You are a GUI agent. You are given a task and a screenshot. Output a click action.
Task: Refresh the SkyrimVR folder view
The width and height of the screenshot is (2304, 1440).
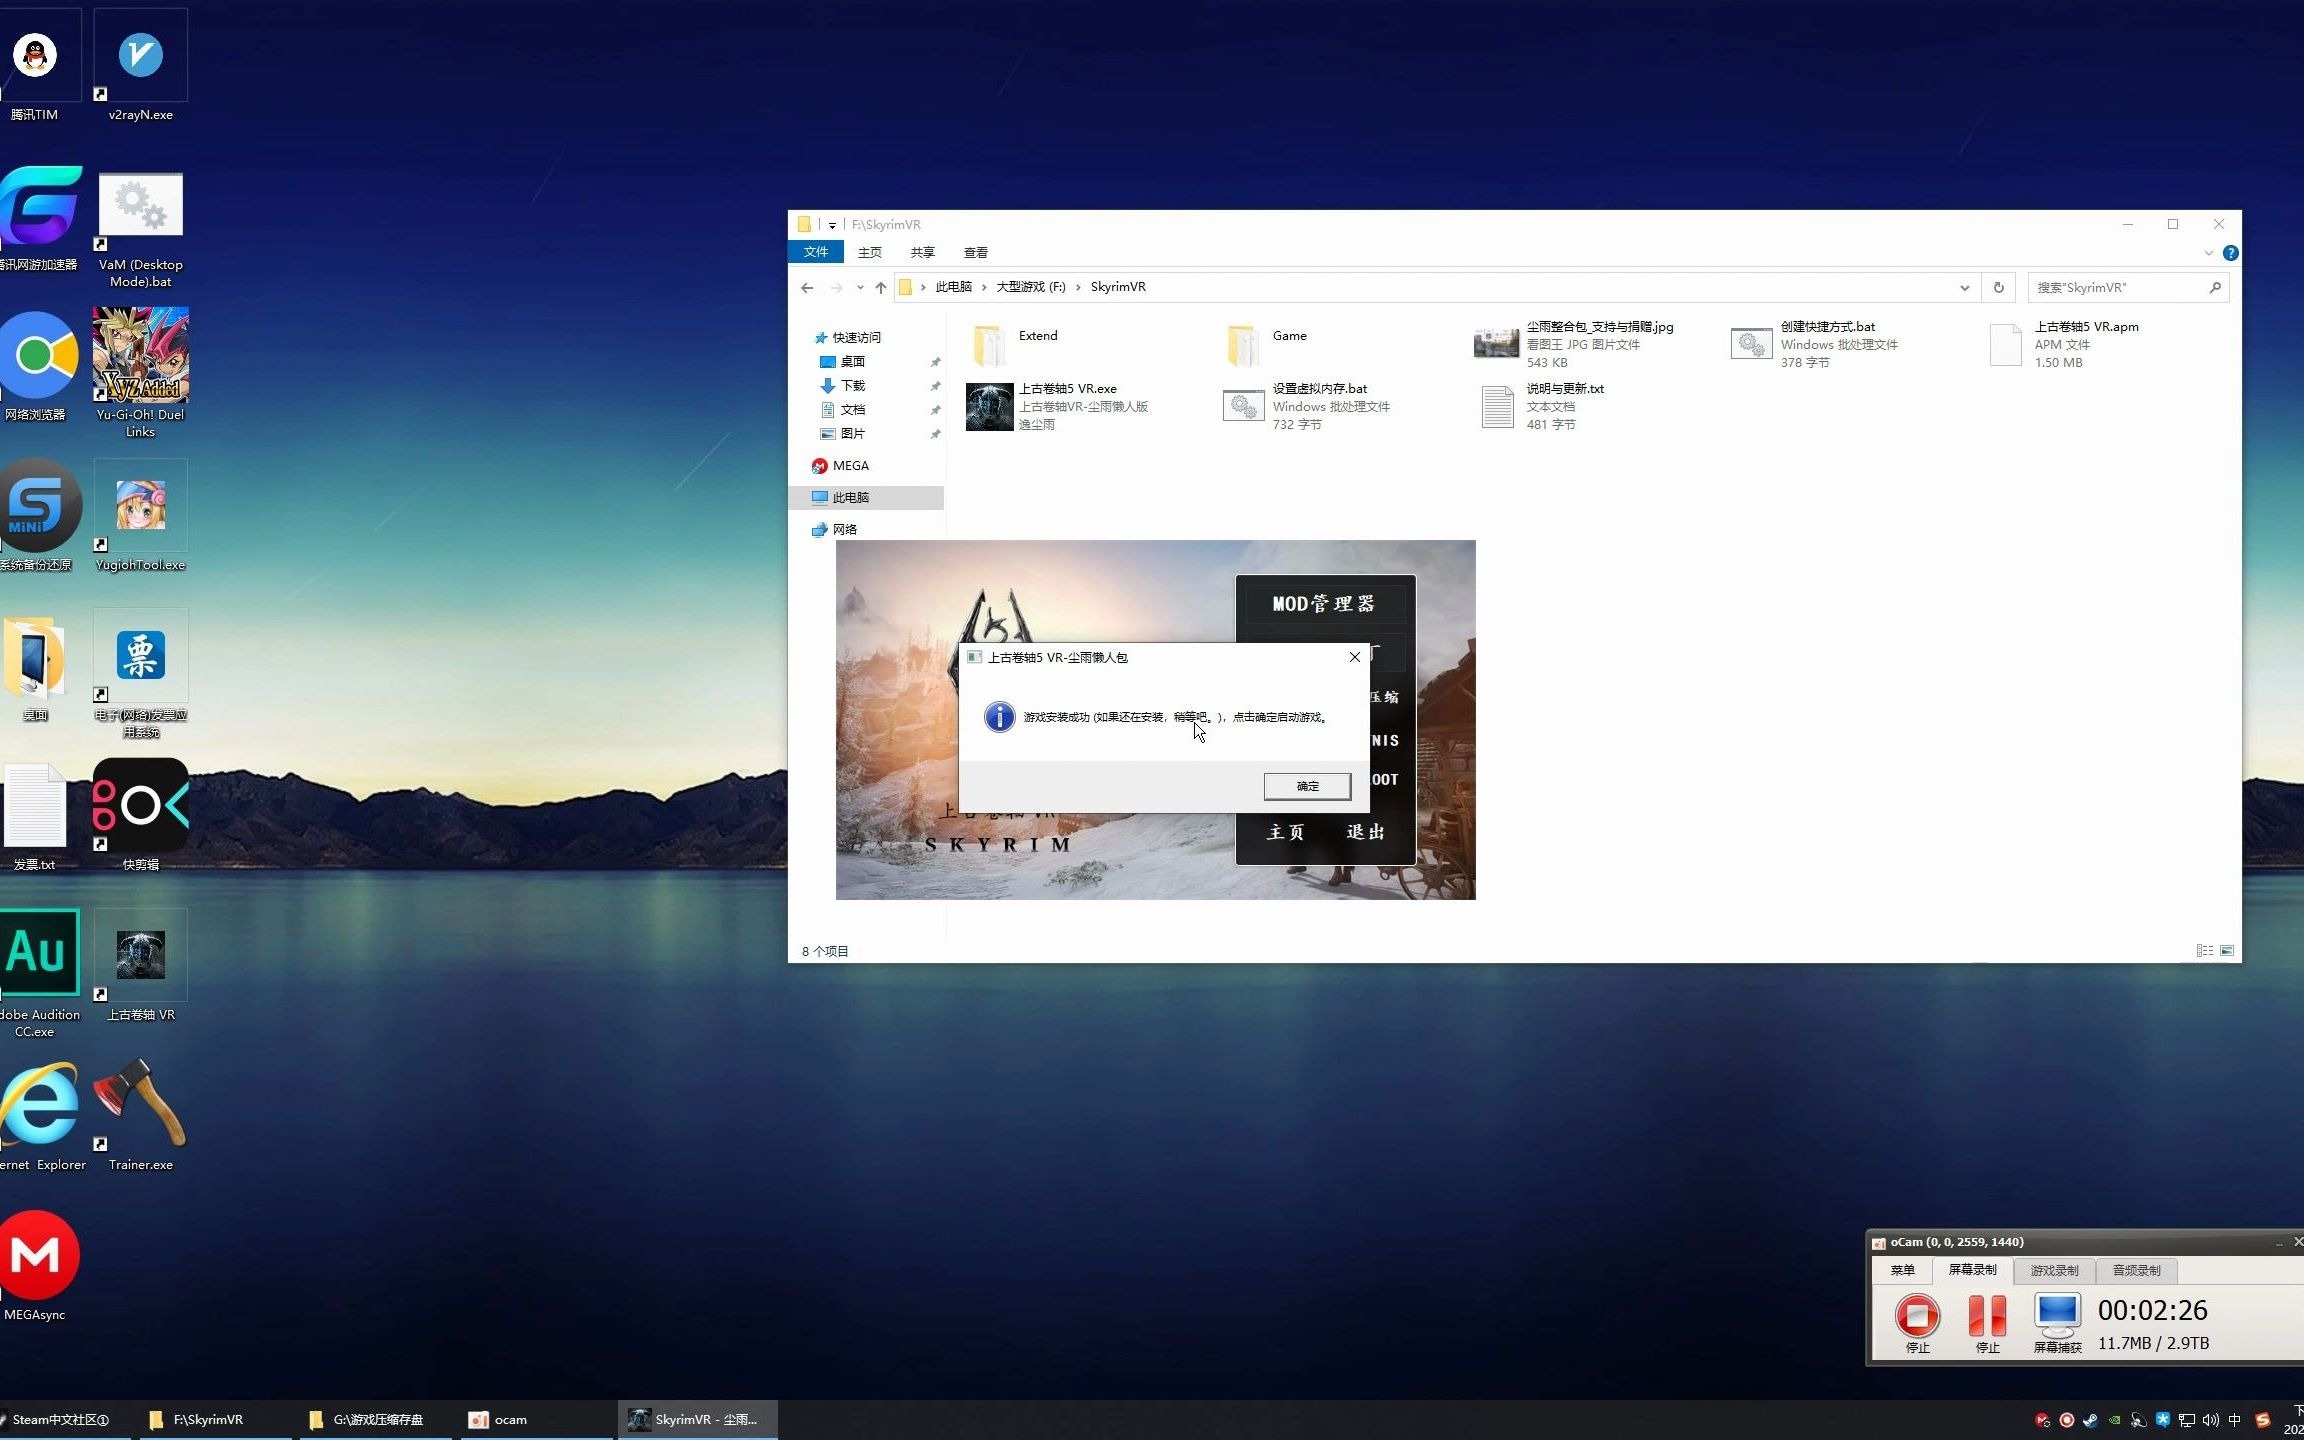click(x=1998, y=288)
